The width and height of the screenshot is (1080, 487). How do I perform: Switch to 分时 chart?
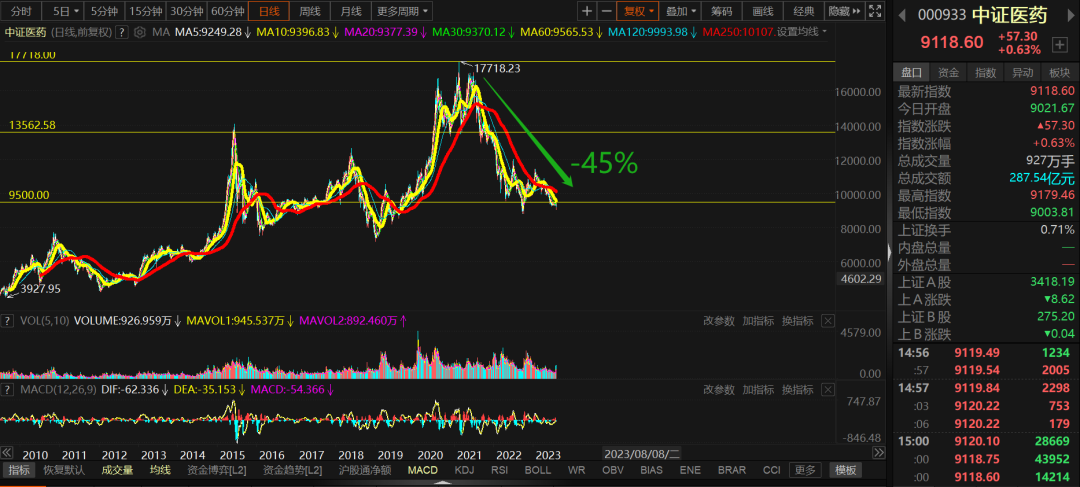click(21, 11)
